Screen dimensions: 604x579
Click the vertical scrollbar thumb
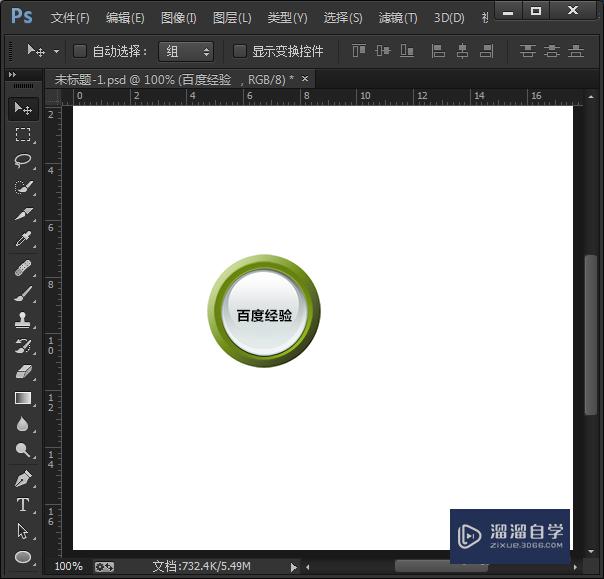[591, 334]
